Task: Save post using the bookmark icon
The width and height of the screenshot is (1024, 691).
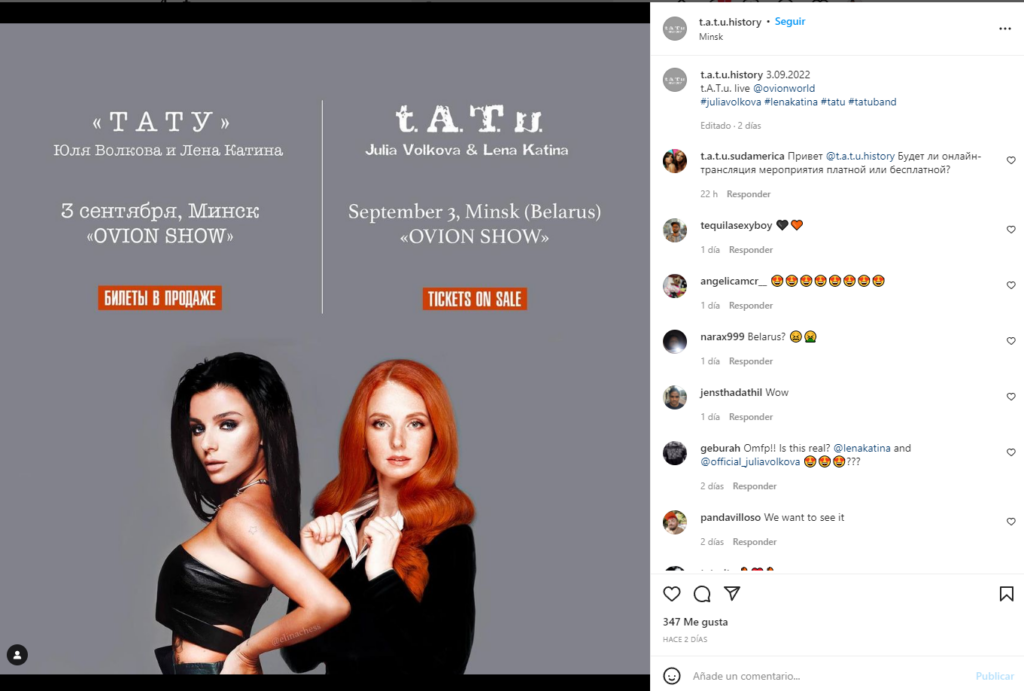Action: tap(1006, 594)
